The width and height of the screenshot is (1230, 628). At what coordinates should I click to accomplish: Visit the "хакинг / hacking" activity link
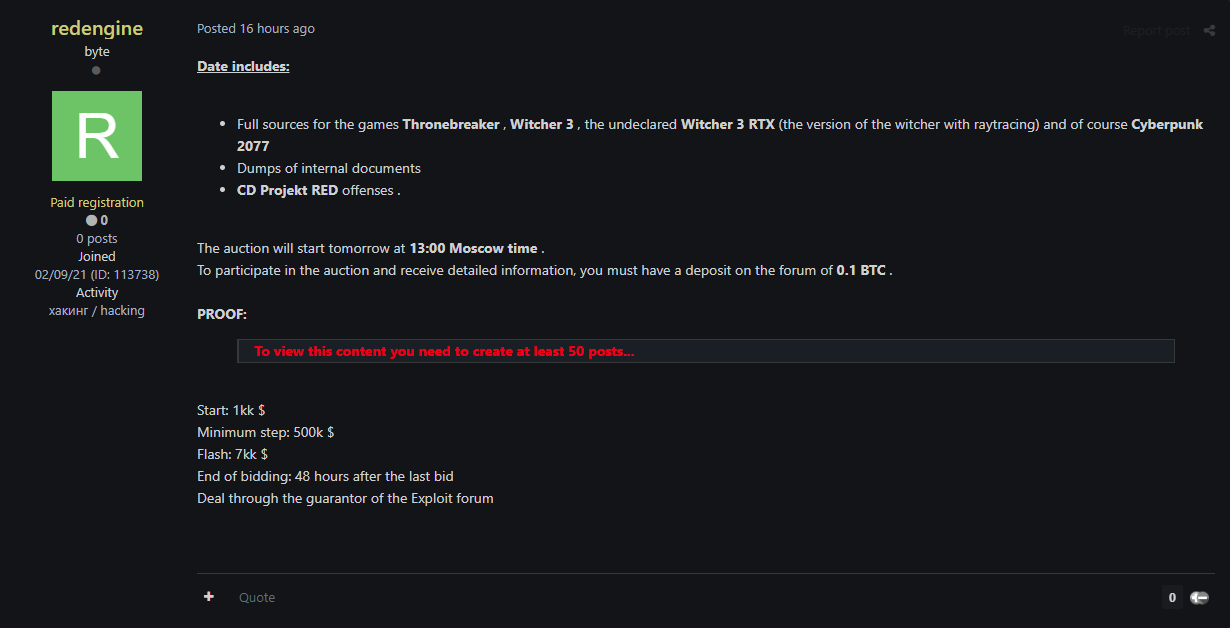[x=96, y=310]
